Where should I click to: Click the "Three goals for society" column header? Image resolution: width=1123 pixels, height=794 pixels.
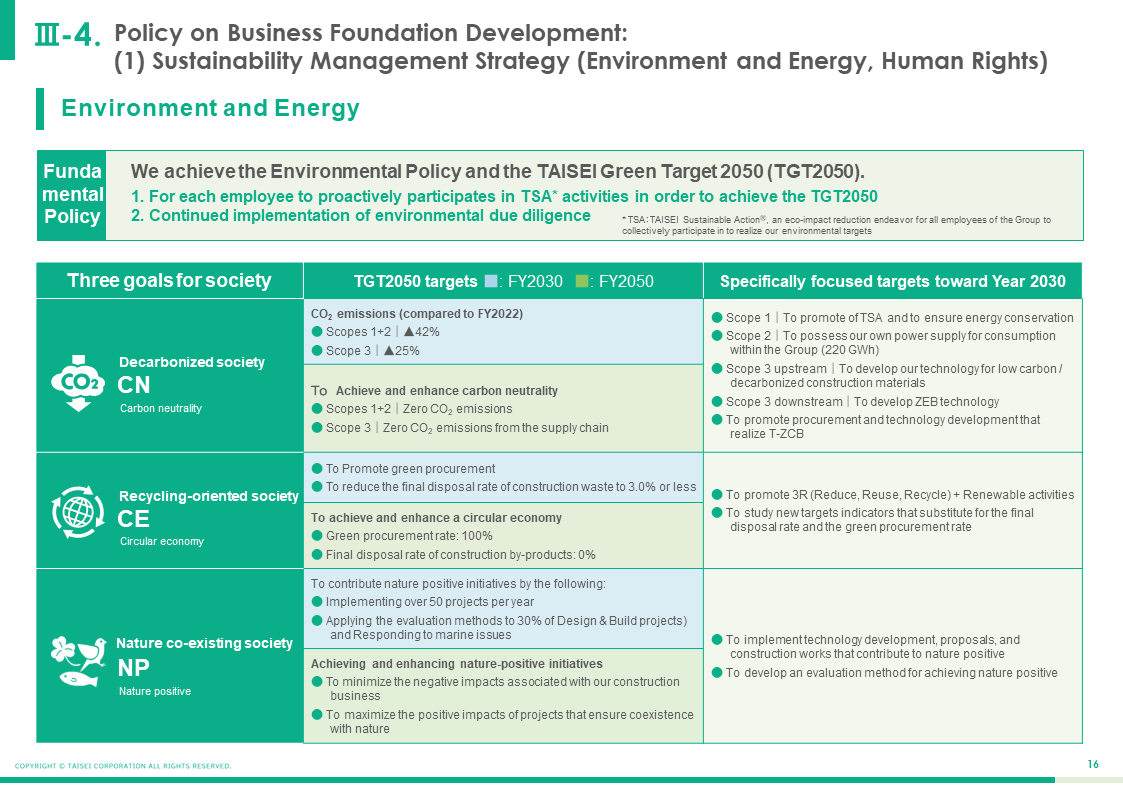169,281
